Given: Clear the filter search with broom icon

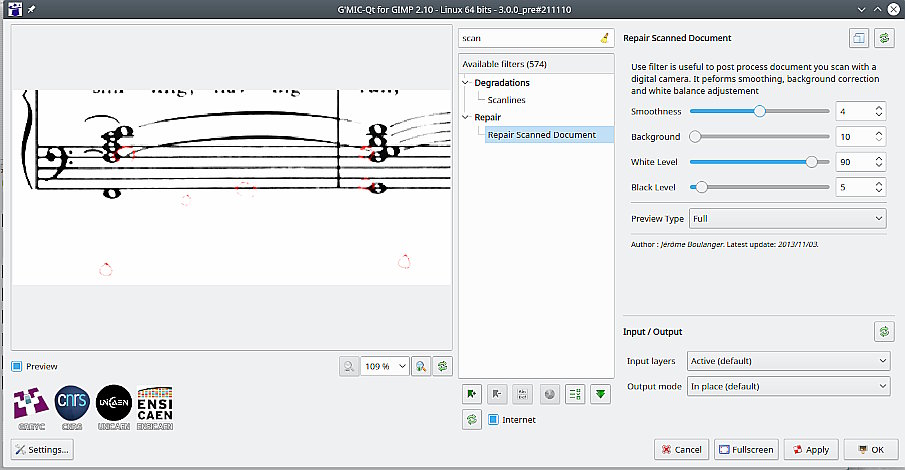Looking at the screenshot, I should point(604,38).
